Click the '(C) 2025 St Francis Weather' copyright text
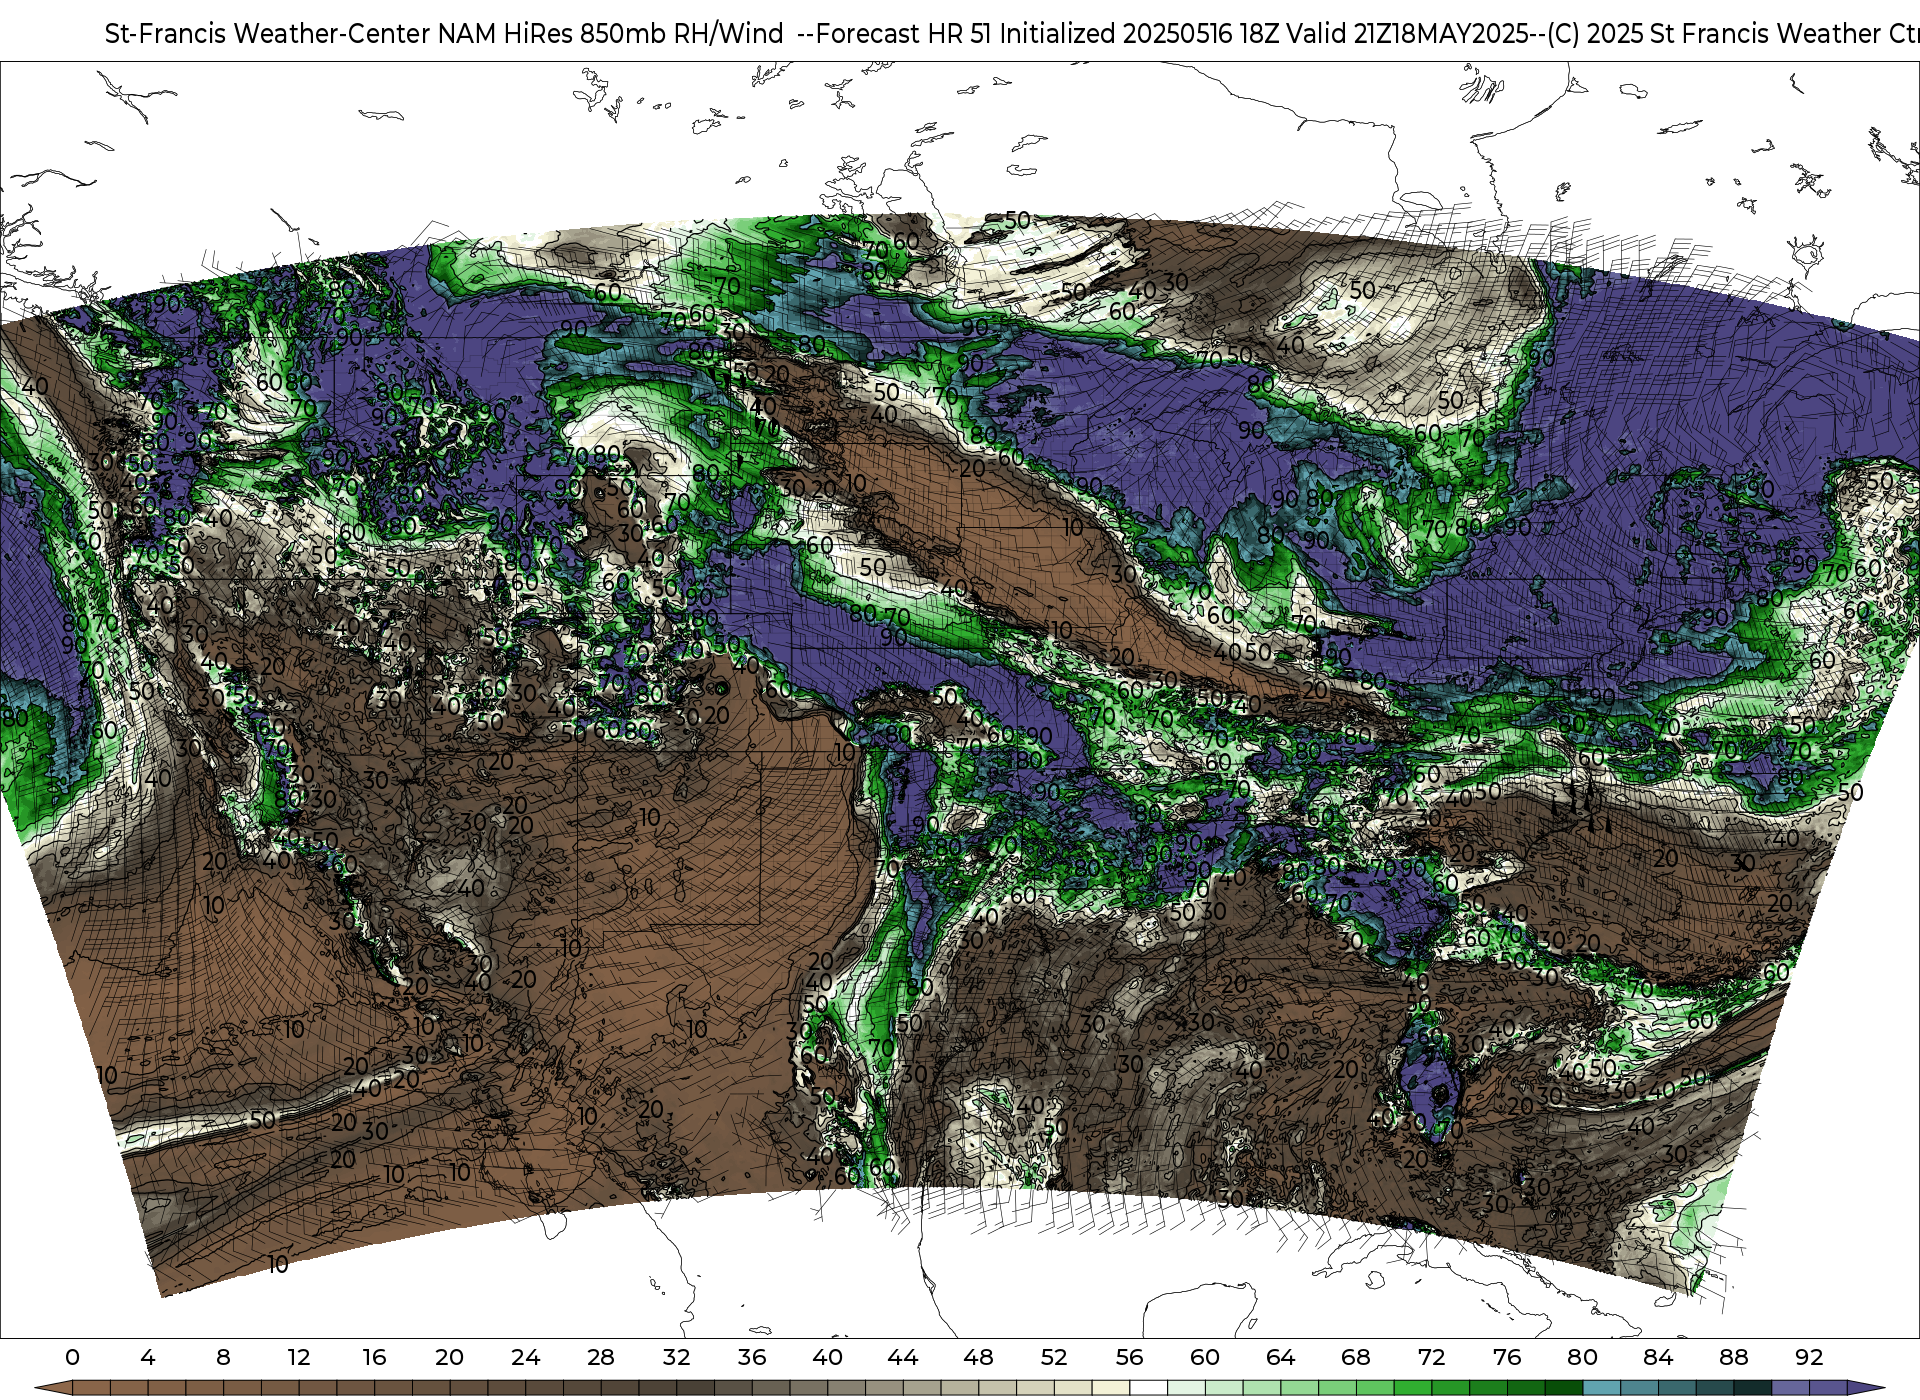This screenshot has height=1400, width=1920. (1716, 34)
